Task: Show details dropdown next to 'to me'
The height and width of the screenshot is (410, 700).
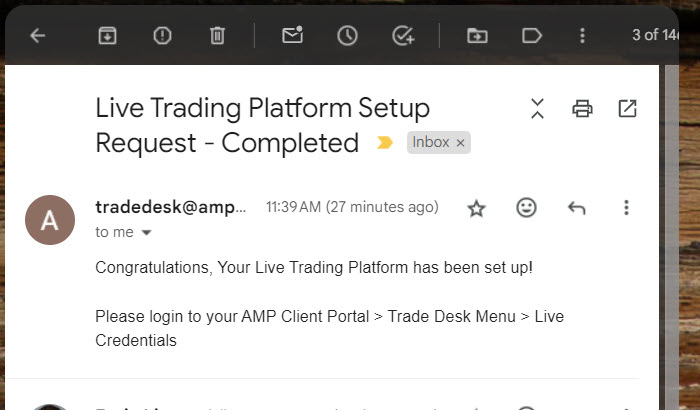Action: (147, 232)
